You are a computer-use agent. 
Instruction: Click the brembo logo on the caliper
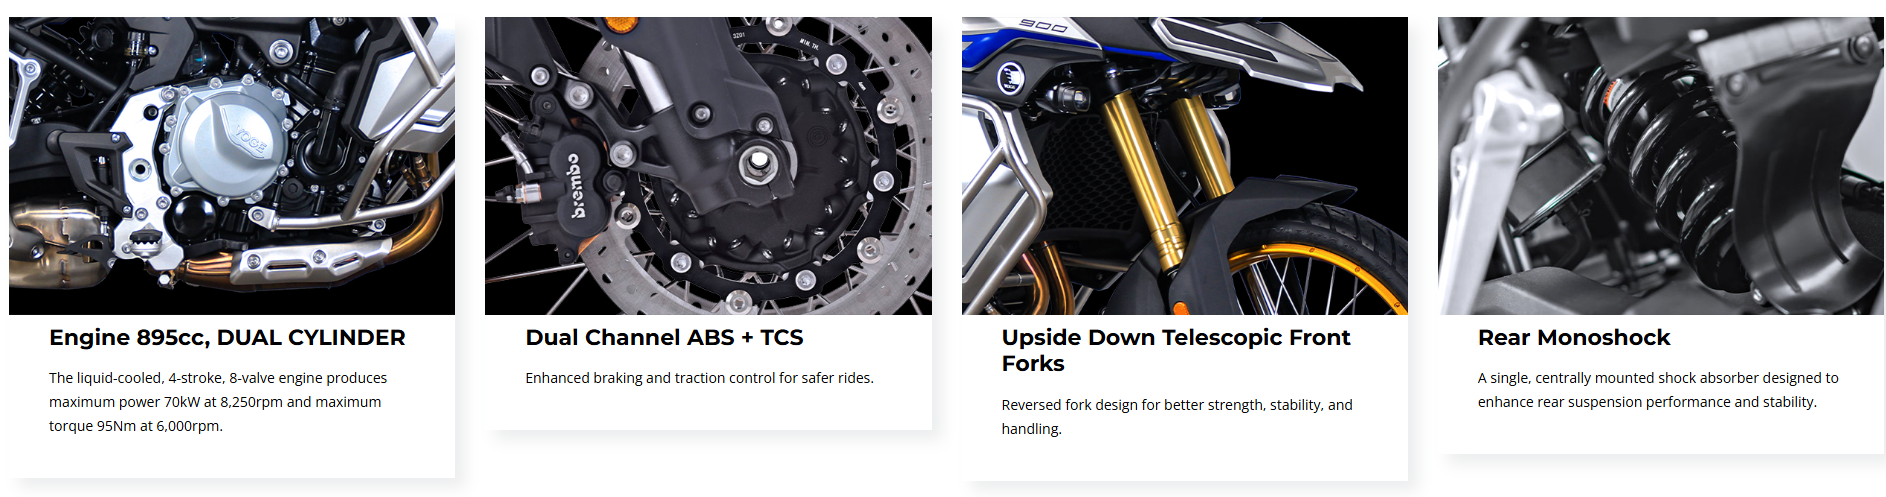[x=576, y=187]
